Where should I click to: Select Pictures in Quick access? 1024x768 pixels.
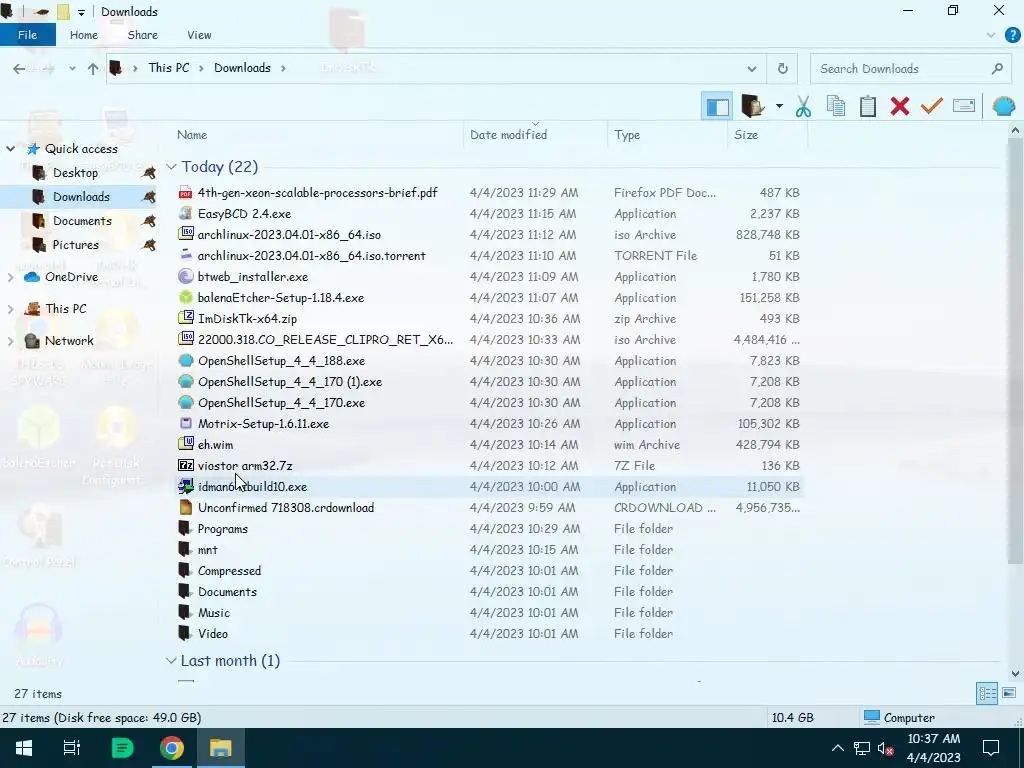pos(76,245)
